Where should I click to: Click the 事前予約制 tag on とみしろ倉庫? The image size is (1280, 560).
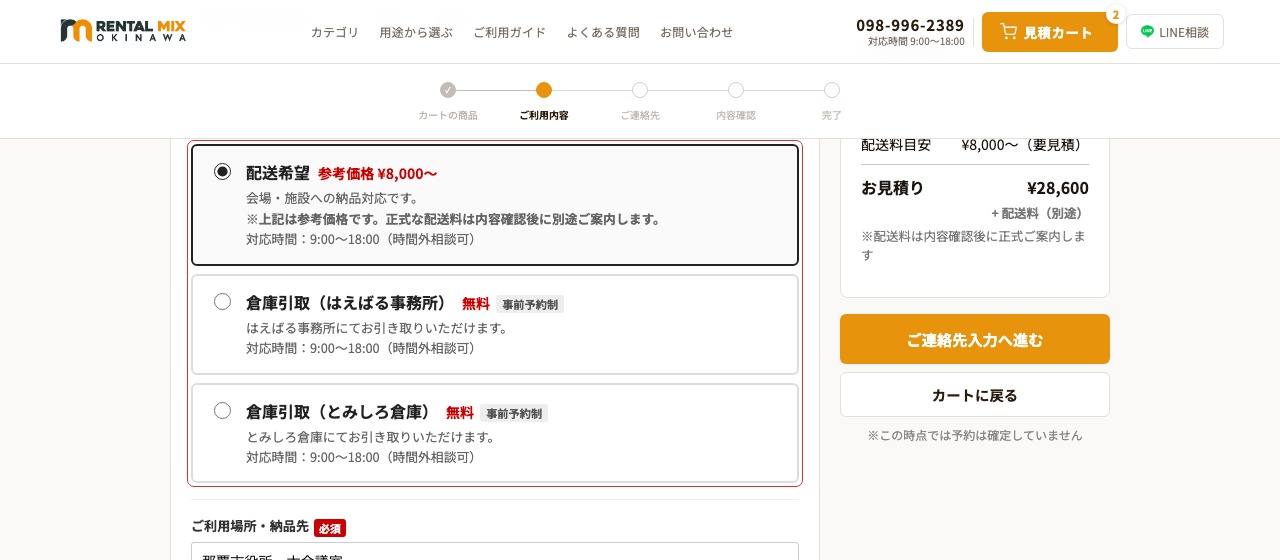click(514, 413)
